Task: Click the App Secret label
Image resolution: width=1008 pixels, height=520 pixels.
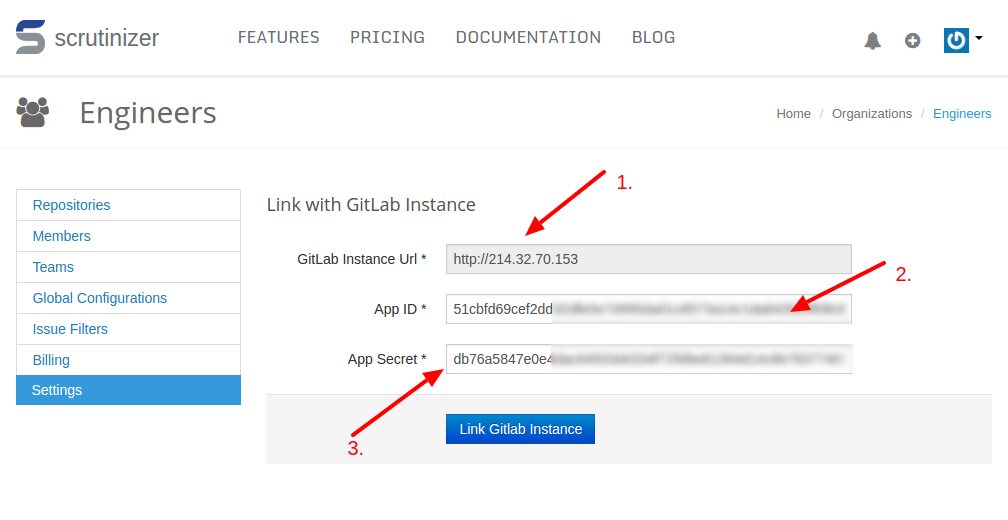Action: click(387, 359)
